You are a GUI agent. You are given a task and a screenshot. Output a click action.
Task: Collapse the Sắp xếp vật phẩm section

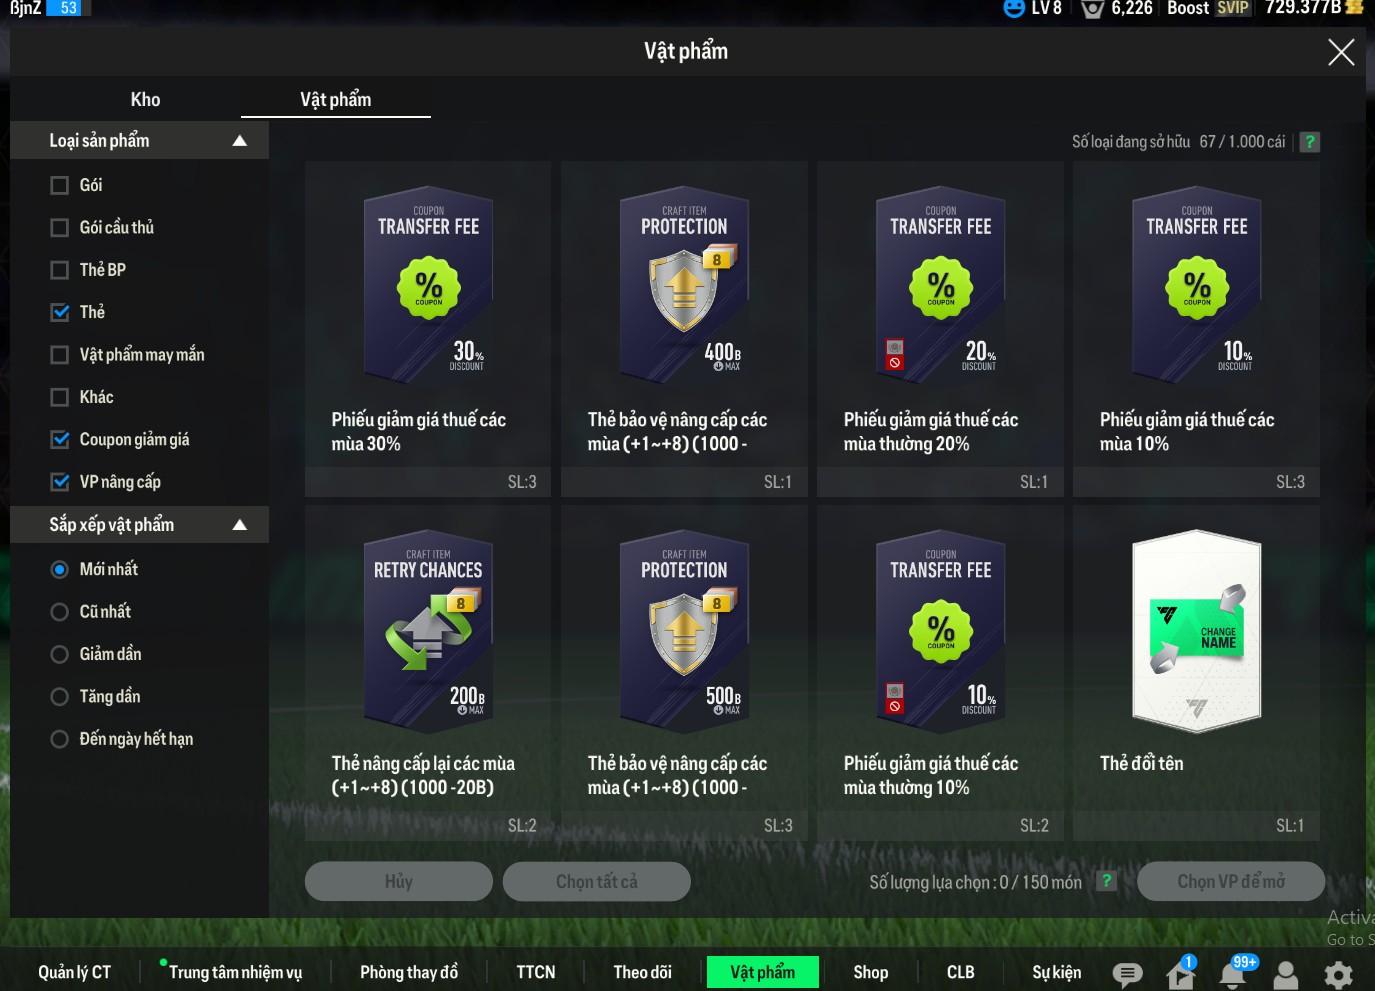pyautogui.click(x=239, y=525)
